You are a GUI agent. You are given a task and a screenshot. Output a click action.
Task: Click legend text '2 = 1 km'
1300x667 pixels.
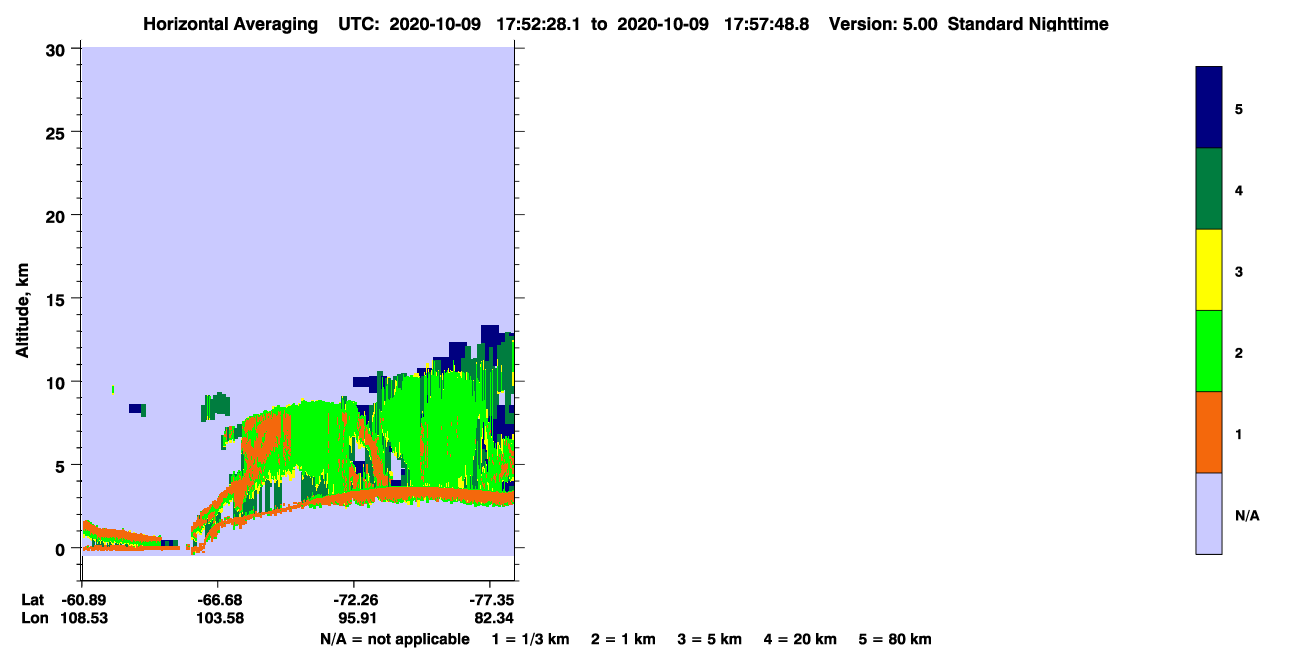click(x=623, y=639)
